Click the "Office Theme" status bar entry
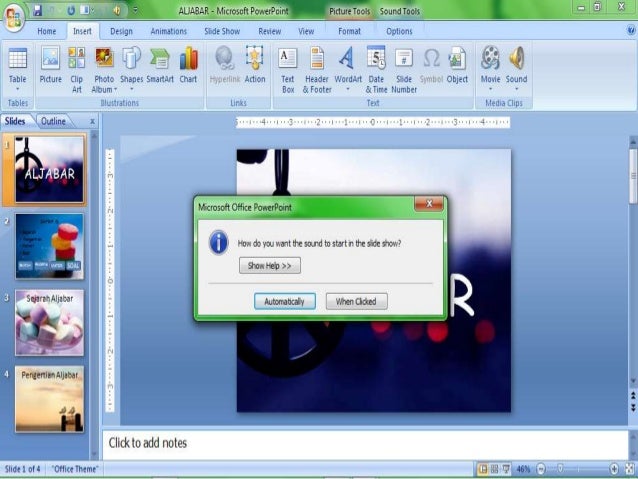The height and width of the screenshot is (479, 638). [x=75, y=469]
